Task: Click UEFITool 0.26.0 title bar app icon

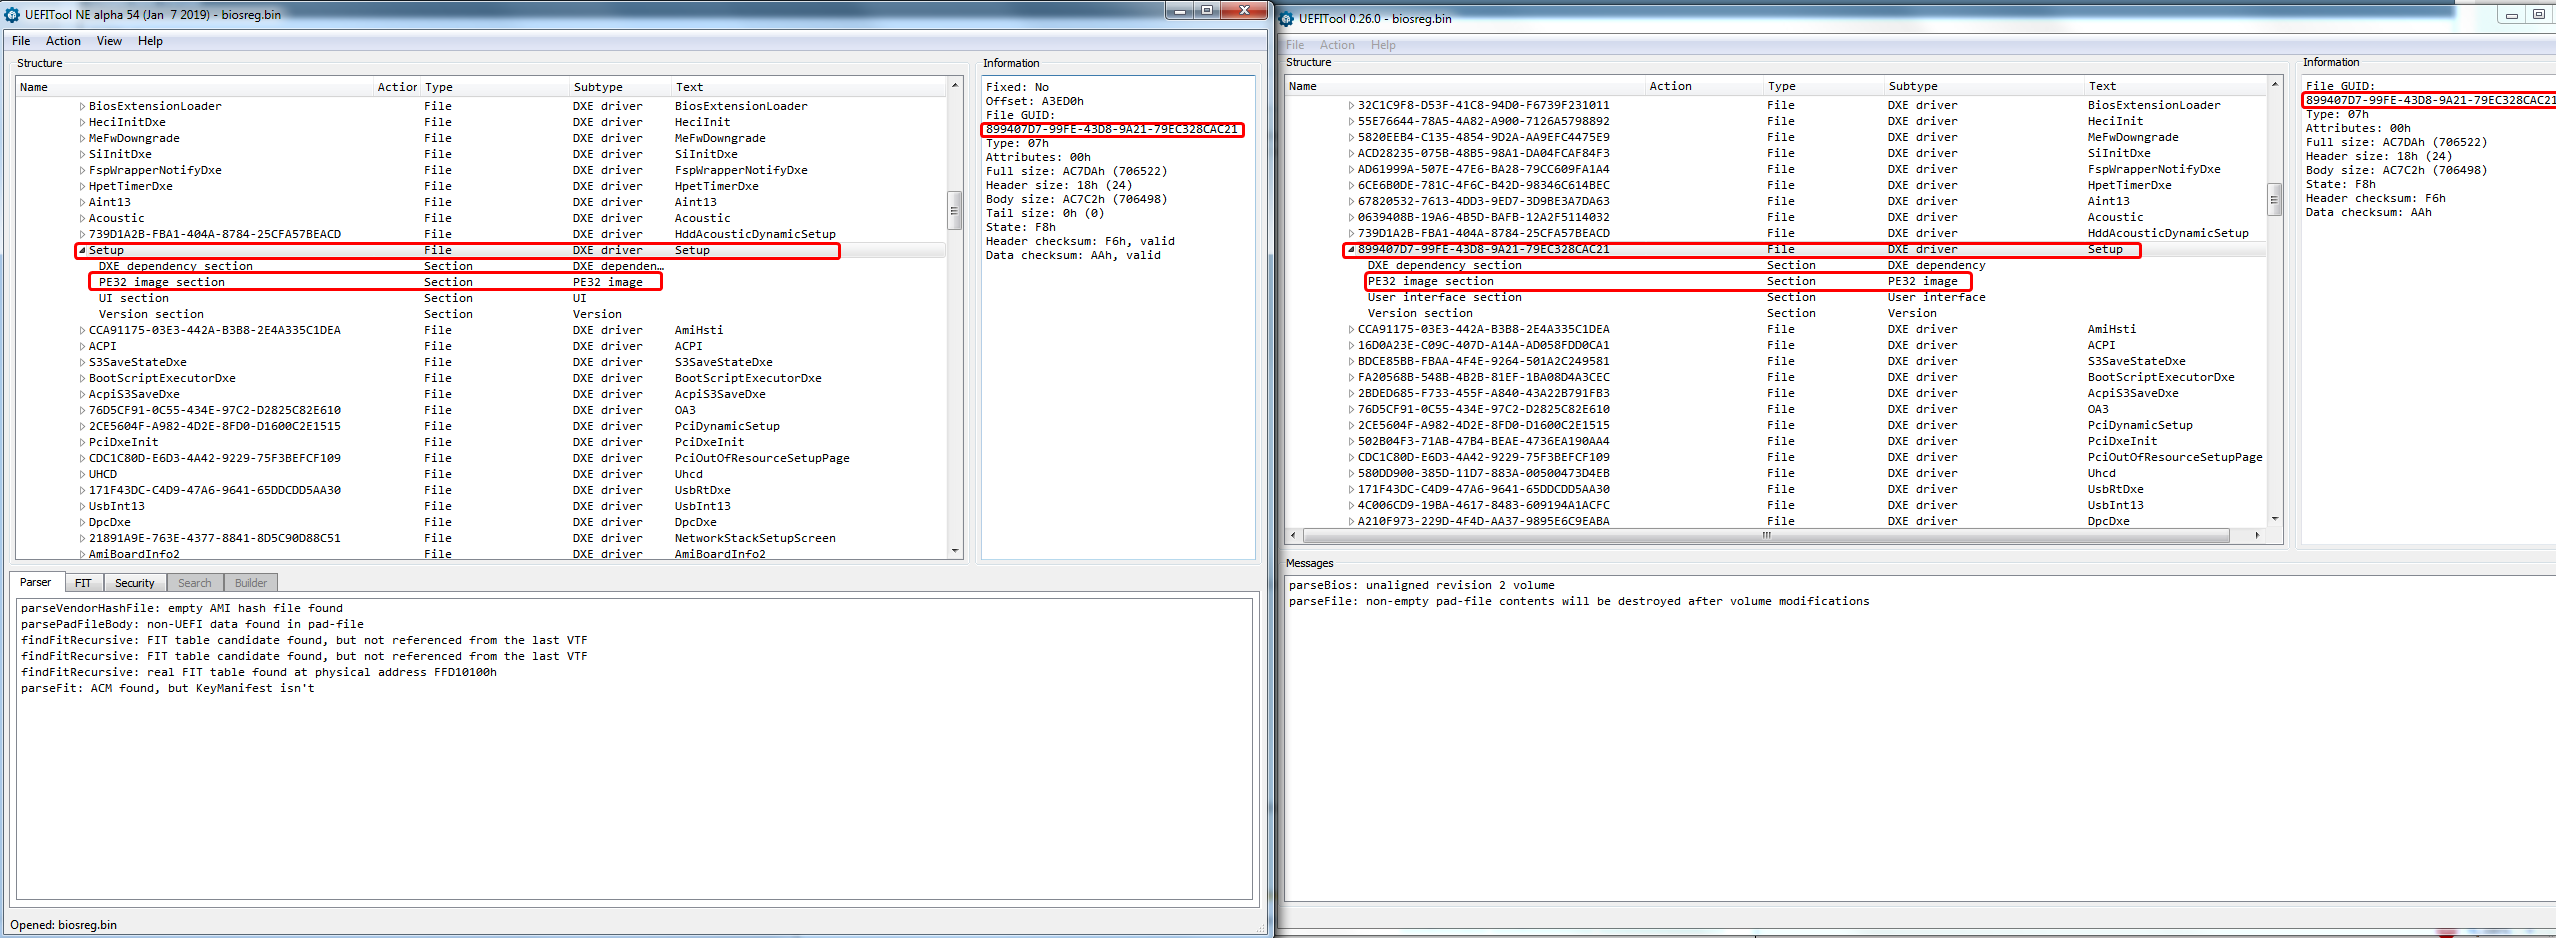Action: point(1287,19)
